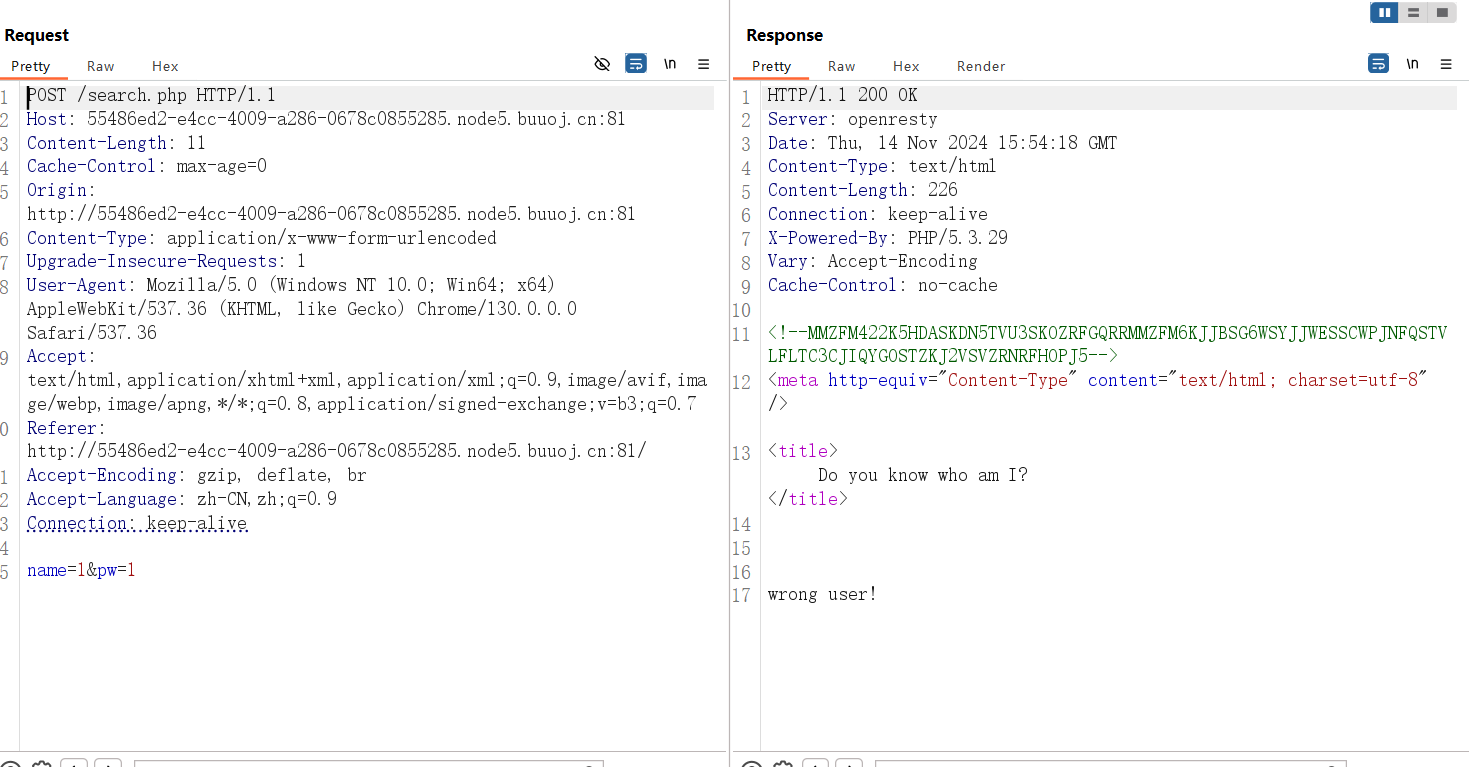Open the Hex tab in the Request panel

point(165,66)
